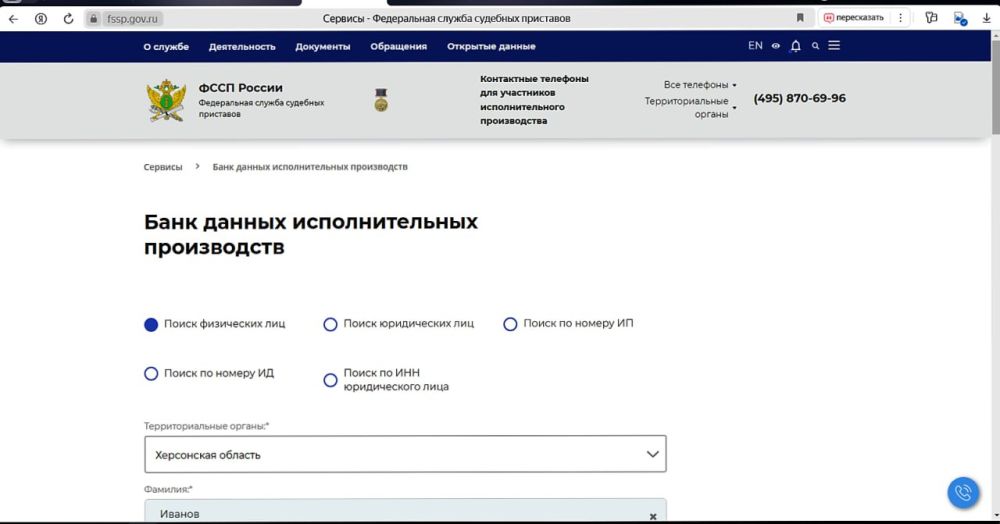This screenshot has height=524, width=1000.
Task: Select 'Поиск юридических лиц' radio option
Action: (x=331, y=324)
